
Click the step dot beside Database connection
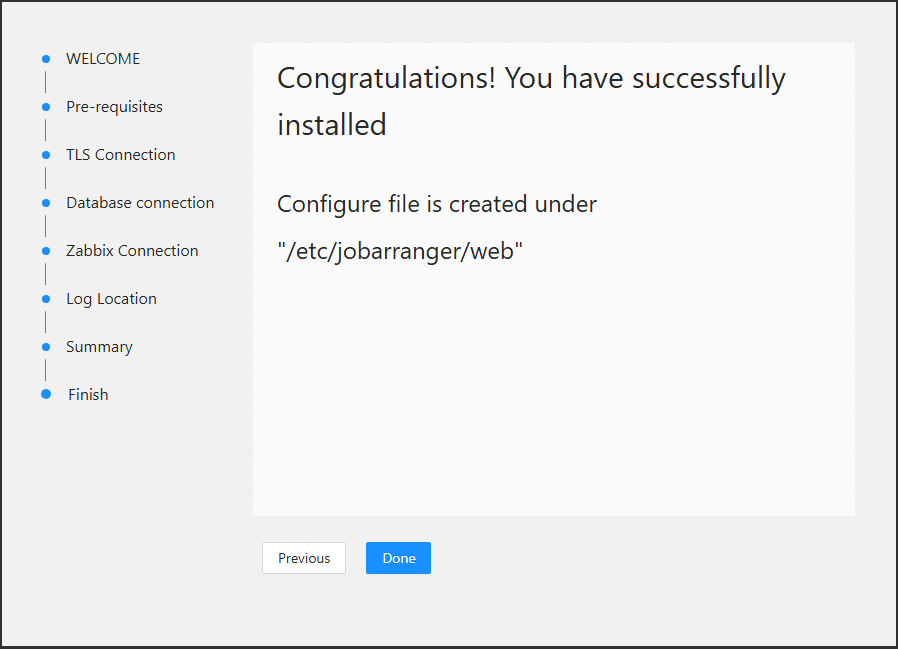(x=46, y=203)
